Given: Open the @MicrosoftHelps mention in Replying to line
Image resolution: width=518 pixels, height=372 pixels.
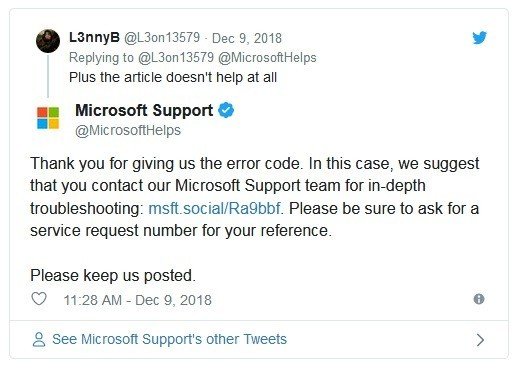Looking at the screenshot, I should point(267,58).
